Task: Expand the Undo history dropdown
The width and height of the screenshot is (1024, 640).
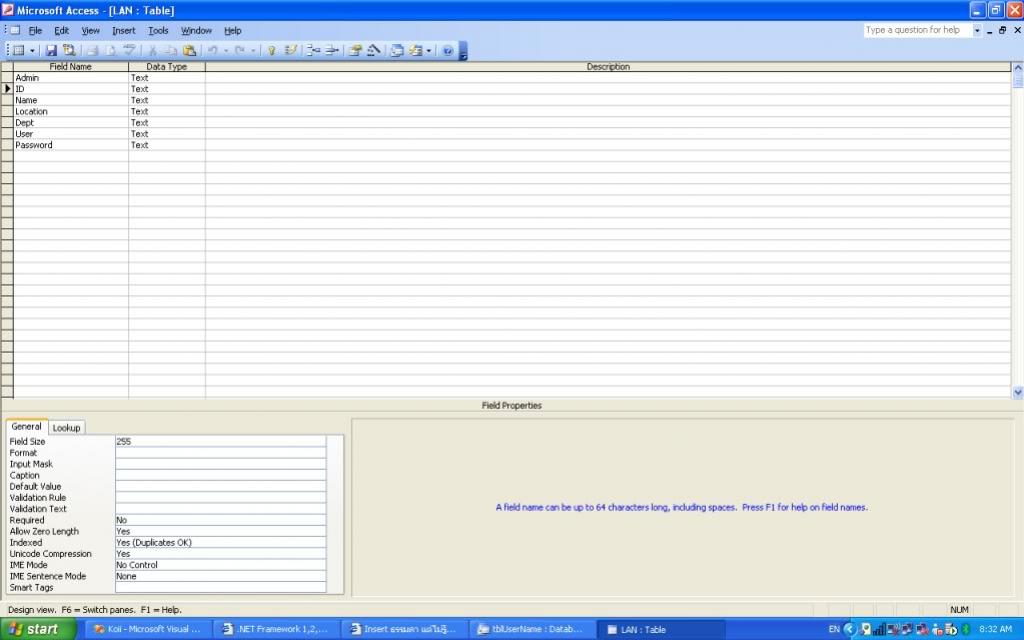Action: coord(226,50)
